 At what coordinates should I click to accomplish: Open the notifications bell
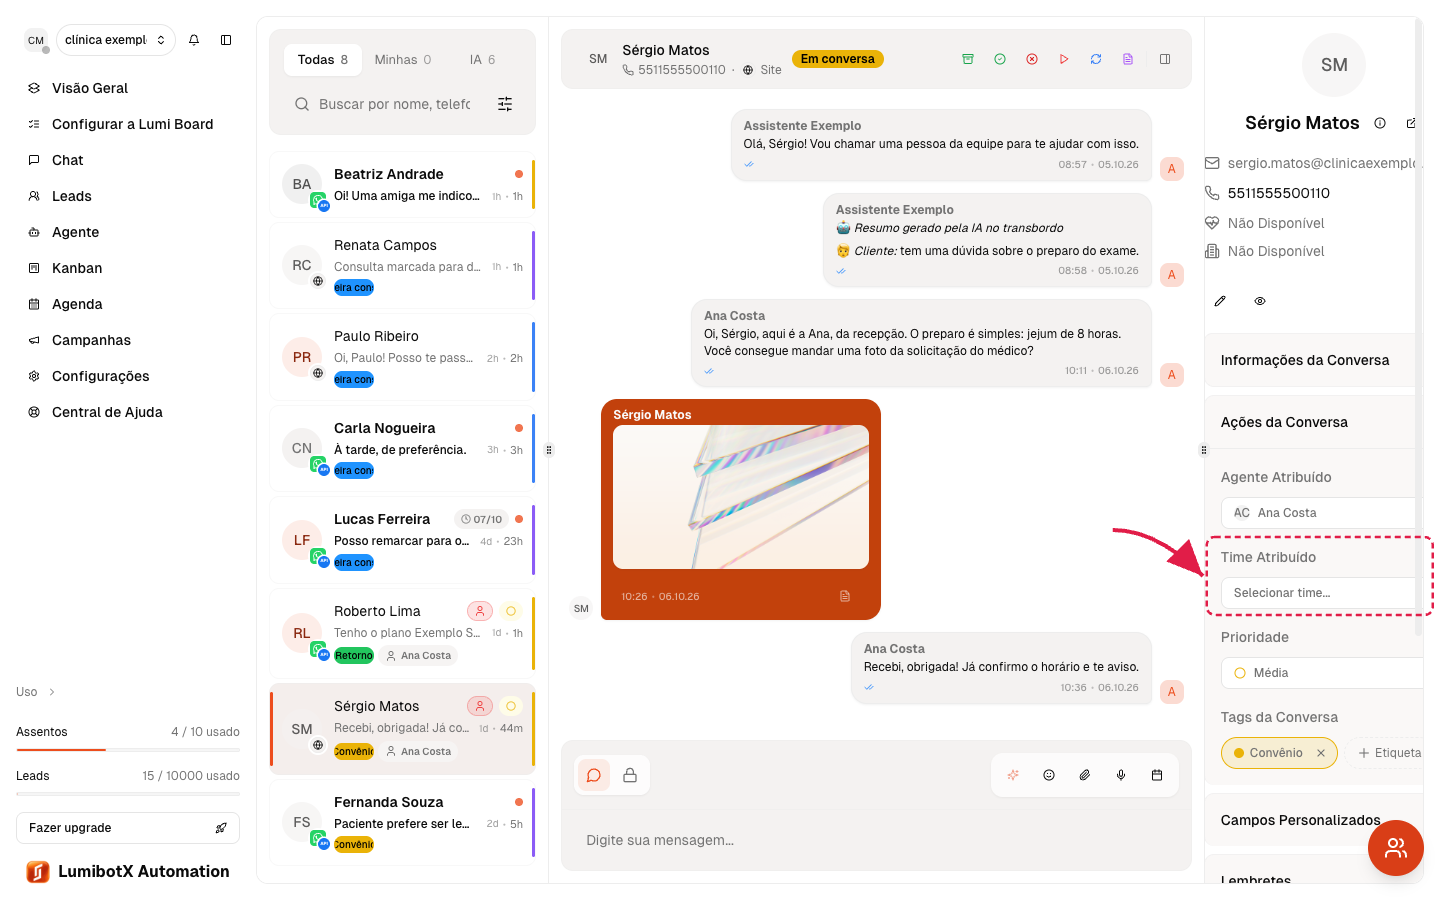click(x=194, y=40)
